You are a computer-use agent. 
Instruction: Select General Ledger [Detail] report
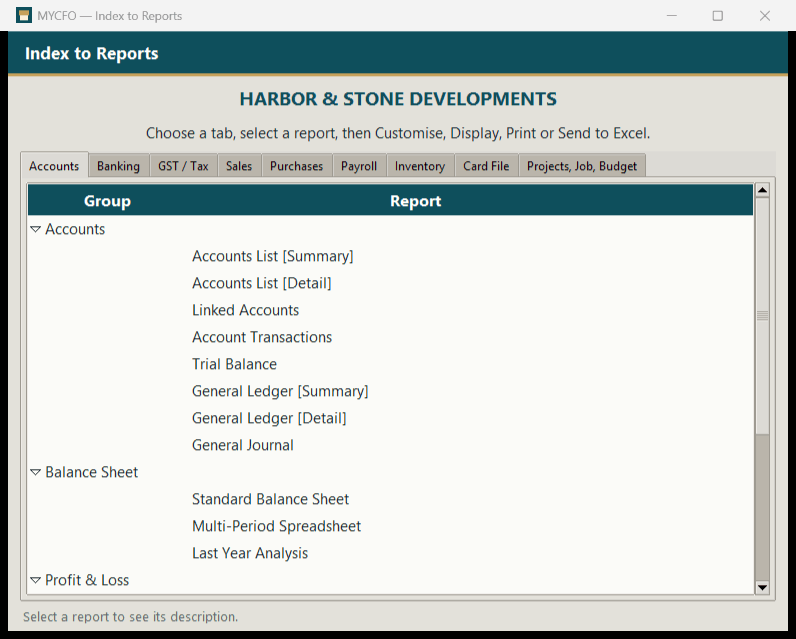[269, 418]
